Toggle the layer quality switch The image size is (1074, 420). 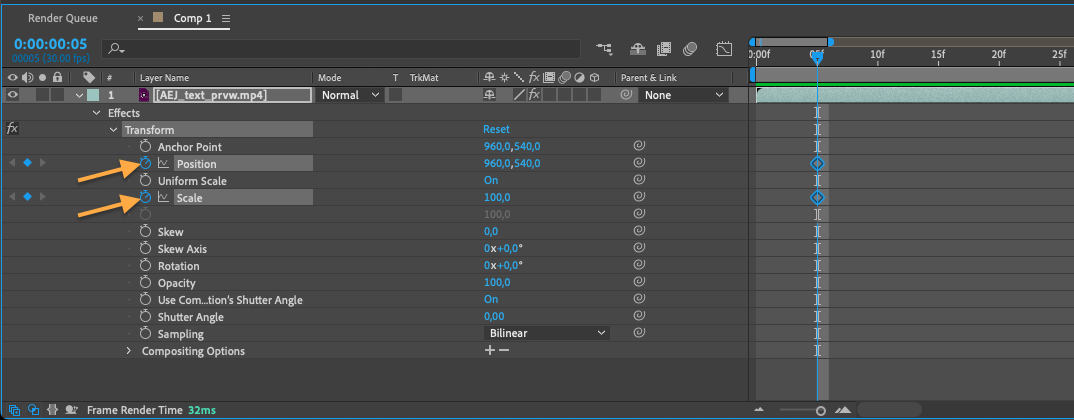pos(520,95)
